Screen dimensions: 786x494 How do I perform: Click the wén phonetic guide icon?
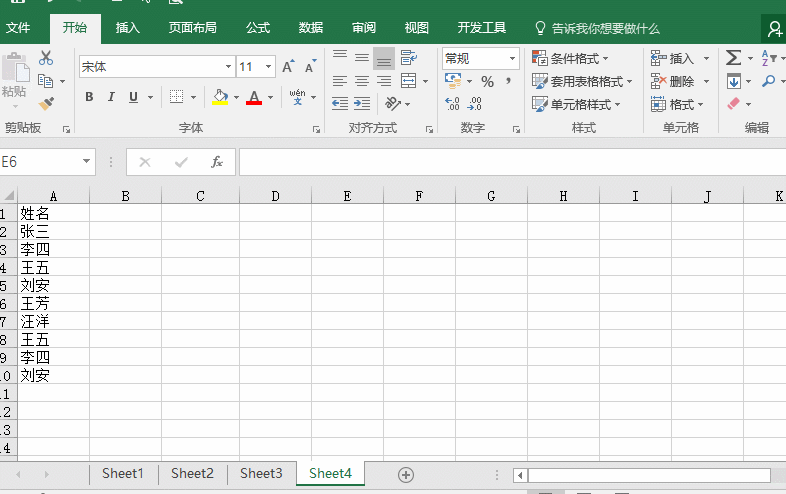[x=297, y=97]
